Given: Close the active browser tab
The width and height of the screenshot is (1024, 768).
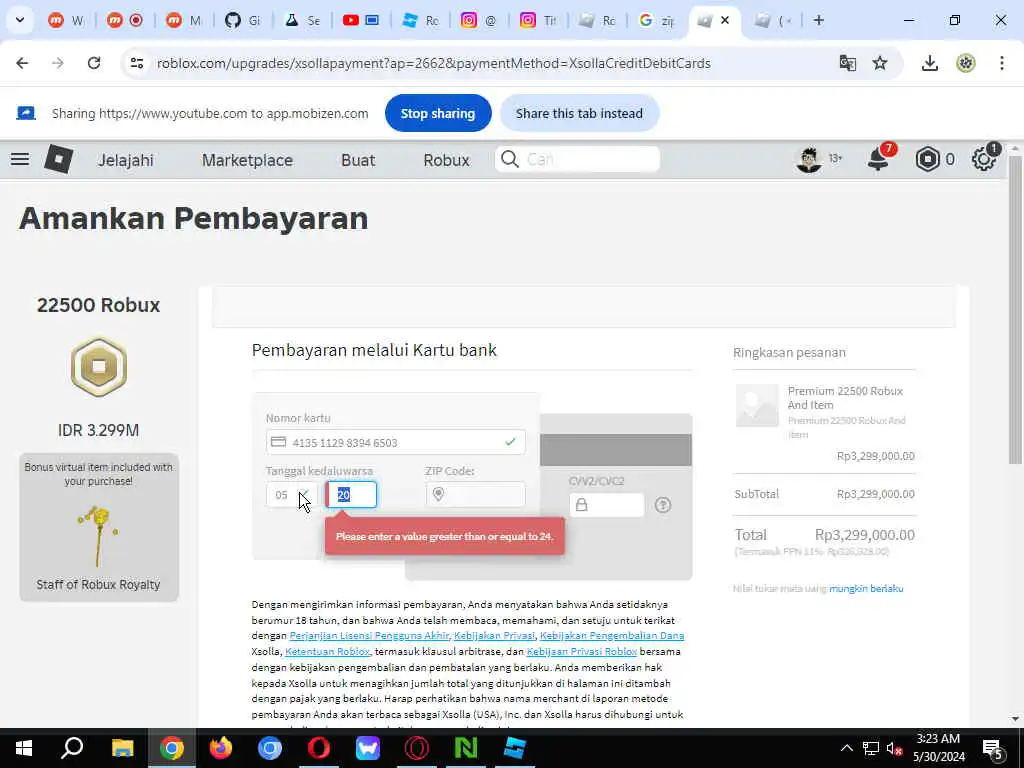Looking at the screenshot, I should click(725, 20).
